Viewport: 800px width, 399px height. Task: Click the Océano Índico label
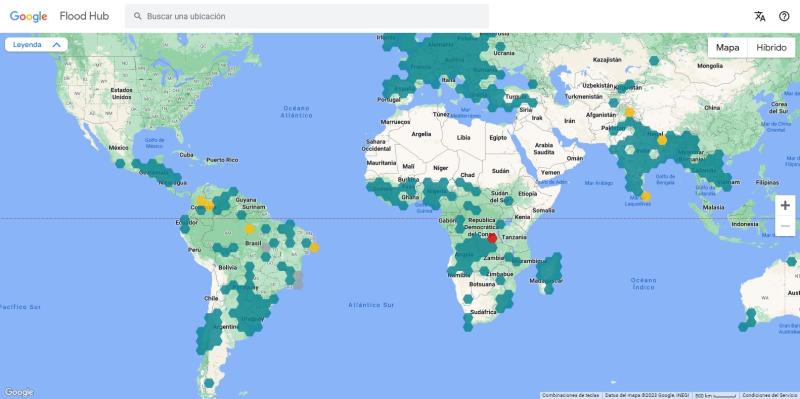tap(643, 284)
